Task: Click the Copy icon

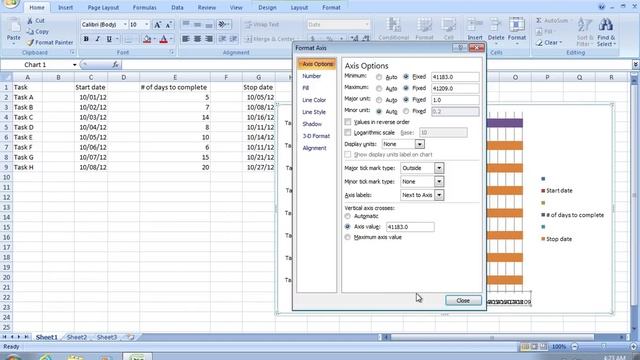Action: click(x=30, y=31)
